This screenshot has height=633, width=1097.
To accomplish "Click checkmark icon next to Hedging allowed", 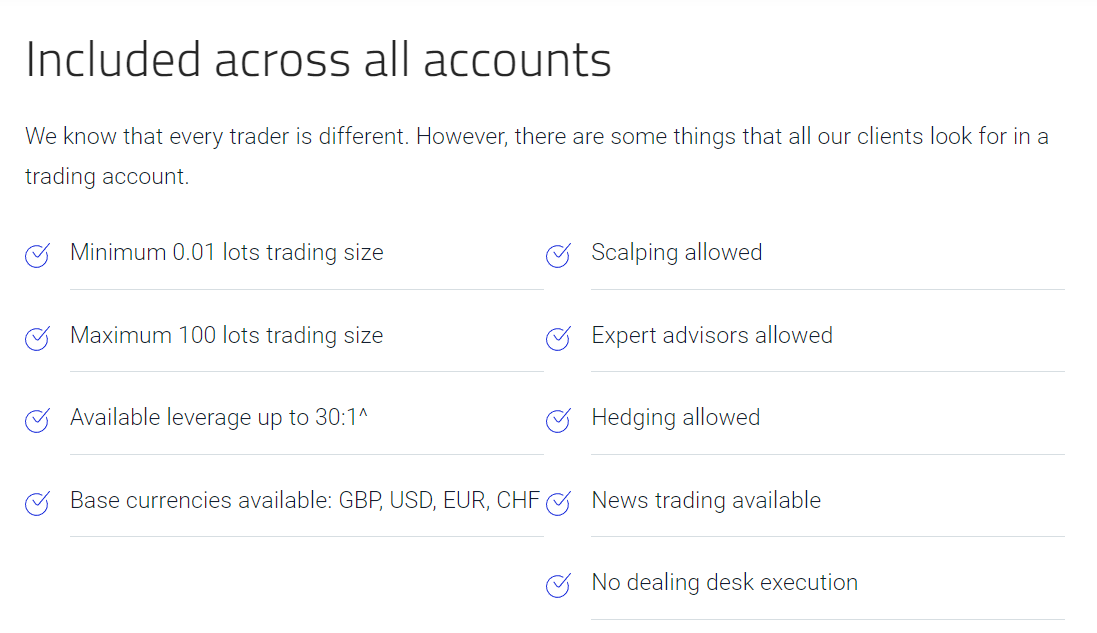I will [558, 420].
